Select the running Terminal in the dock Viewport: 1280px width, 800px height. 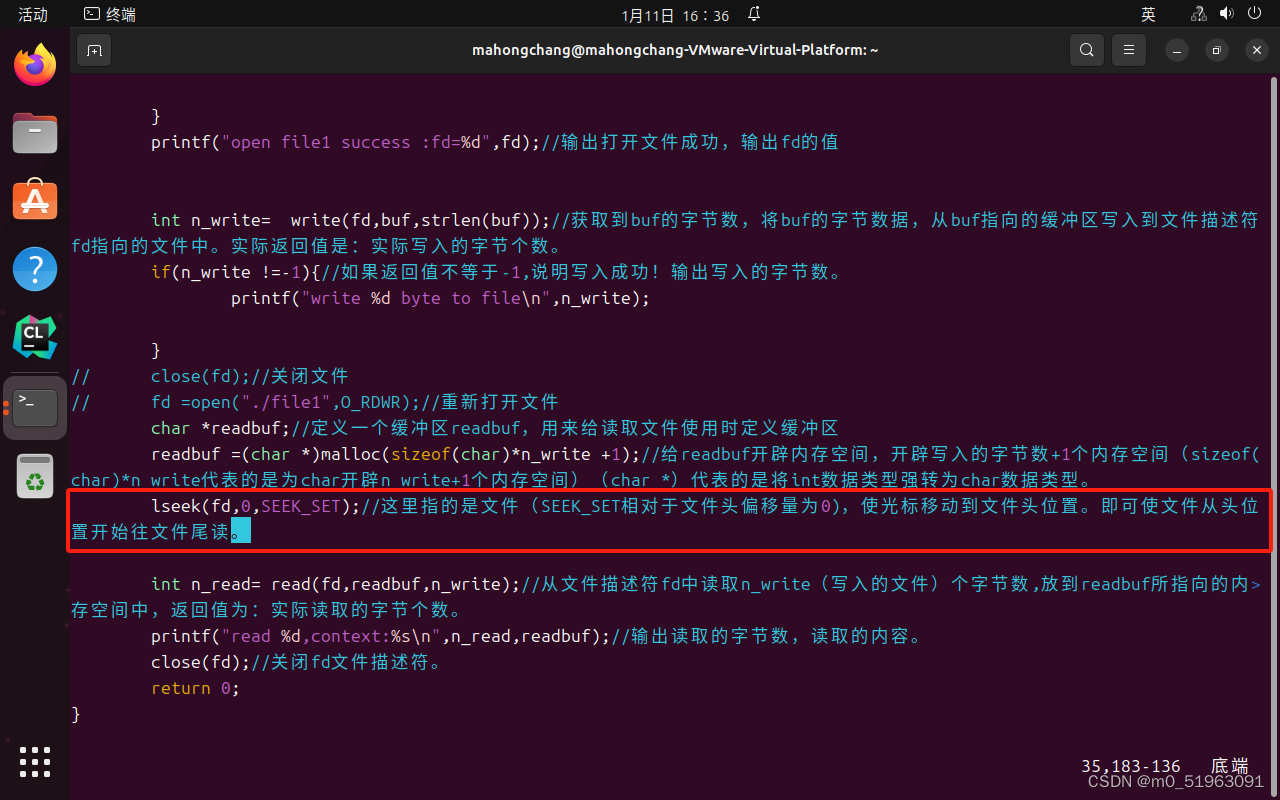pyautogui.click(x=34, y=407)
